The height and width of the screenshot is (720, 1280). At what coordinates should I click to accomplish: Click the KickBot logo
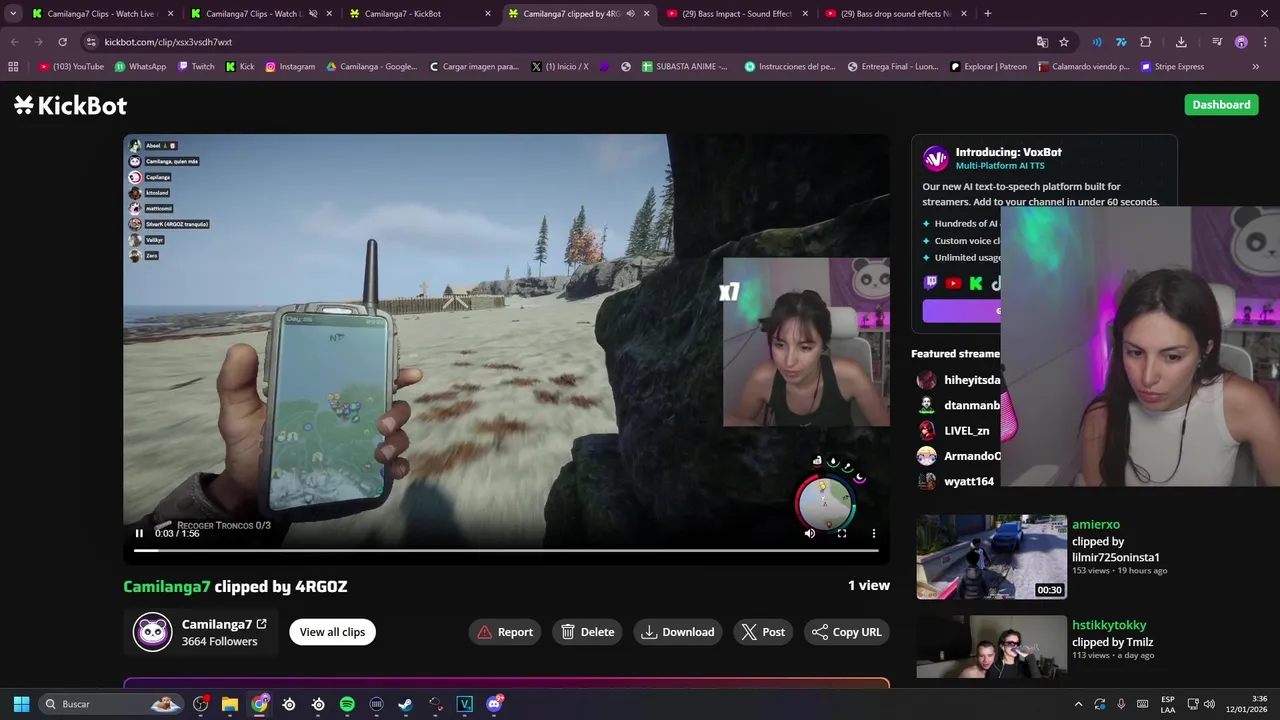tap(70, 105)
